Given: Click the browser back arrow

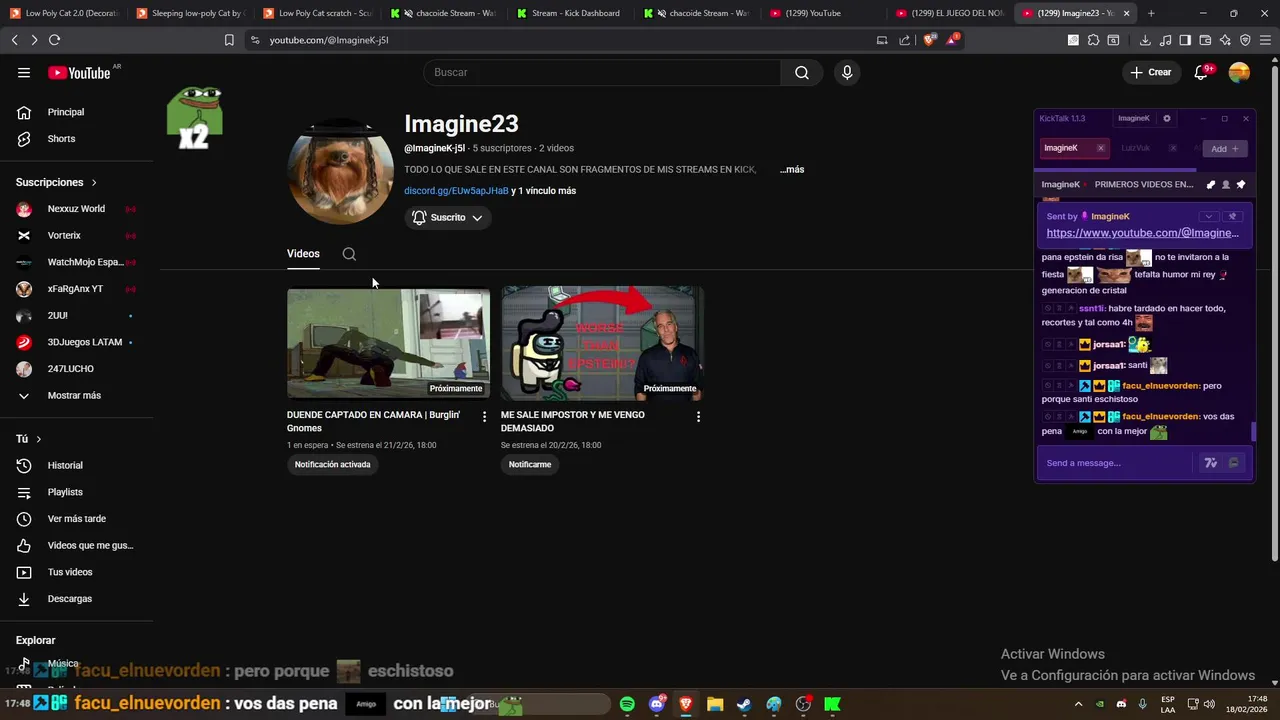Looking at the screenshot, I should pos(14,40).
